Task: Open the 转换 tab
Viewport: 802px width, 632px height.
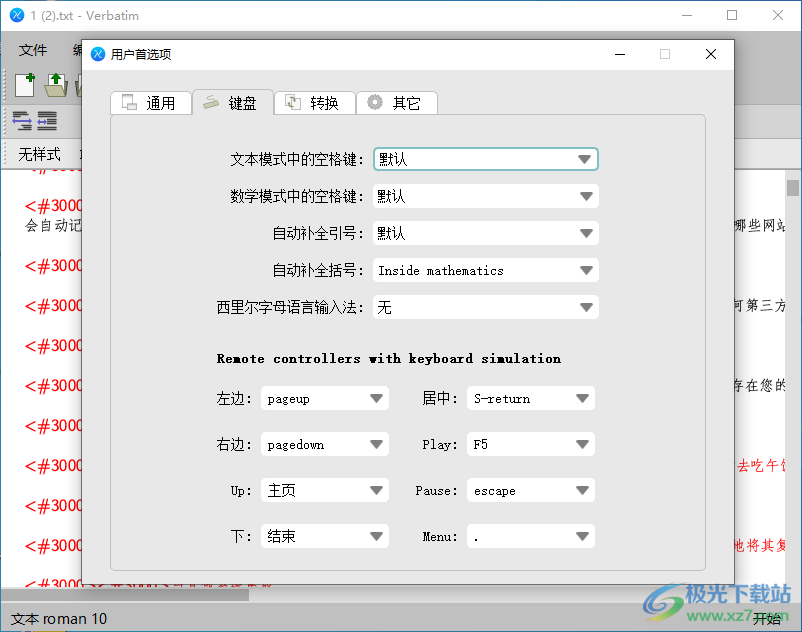Action: (315, 103)
